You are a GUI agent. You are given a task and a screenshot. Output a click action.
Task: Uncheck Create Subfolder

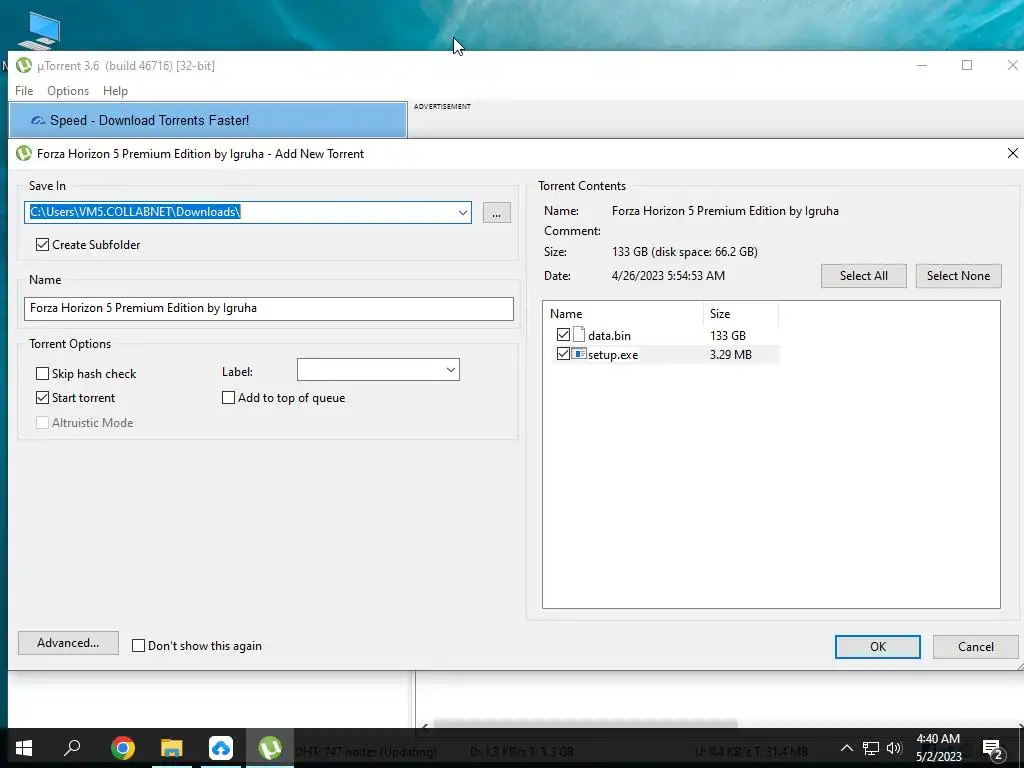pos(42,245)
